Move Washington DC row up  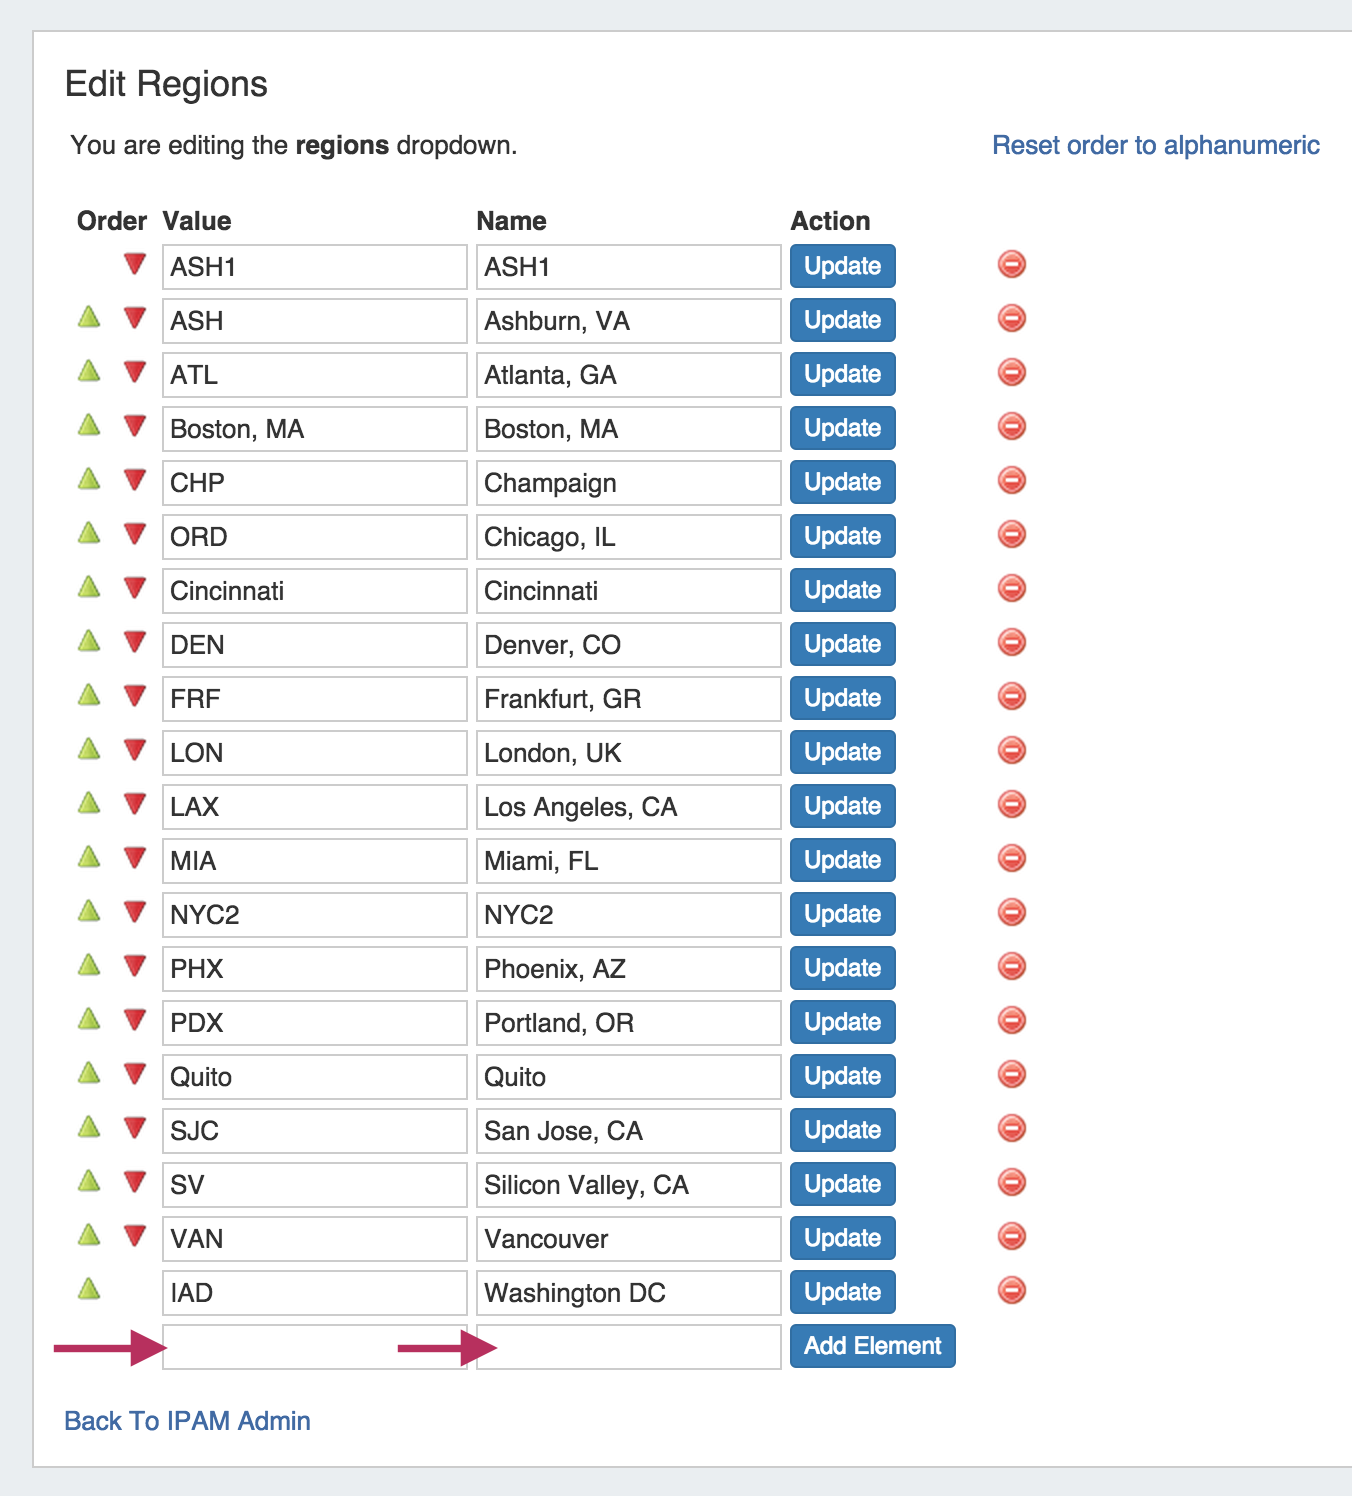point(89,1289)
